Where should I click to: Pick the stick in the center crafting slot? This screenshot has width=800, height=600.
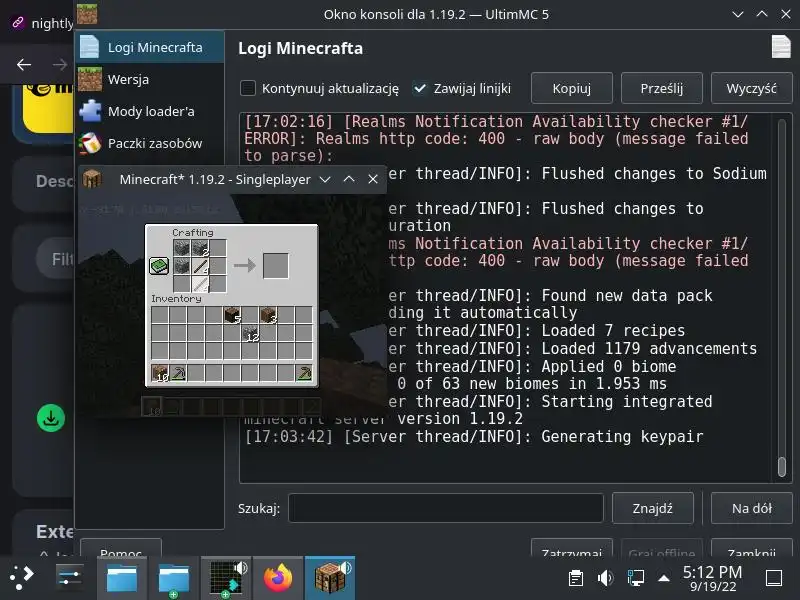pyautogui.click(x=200, y=266)
